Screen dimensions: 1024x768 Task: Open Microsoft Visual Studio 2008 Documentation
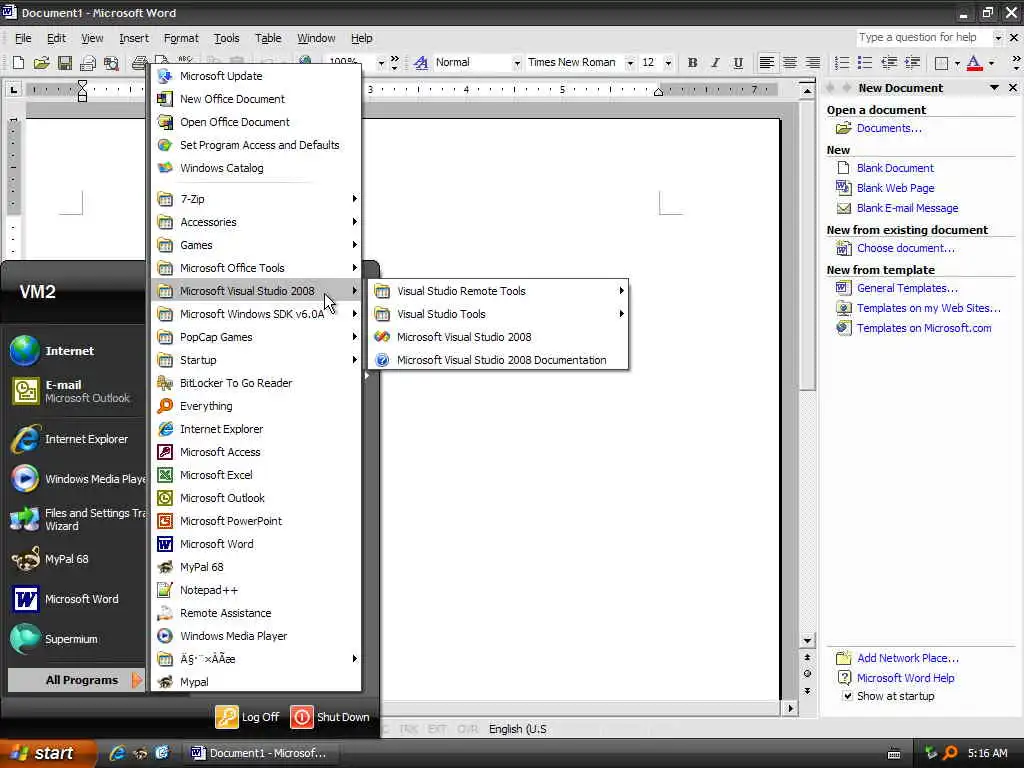[x=498, y=360]
